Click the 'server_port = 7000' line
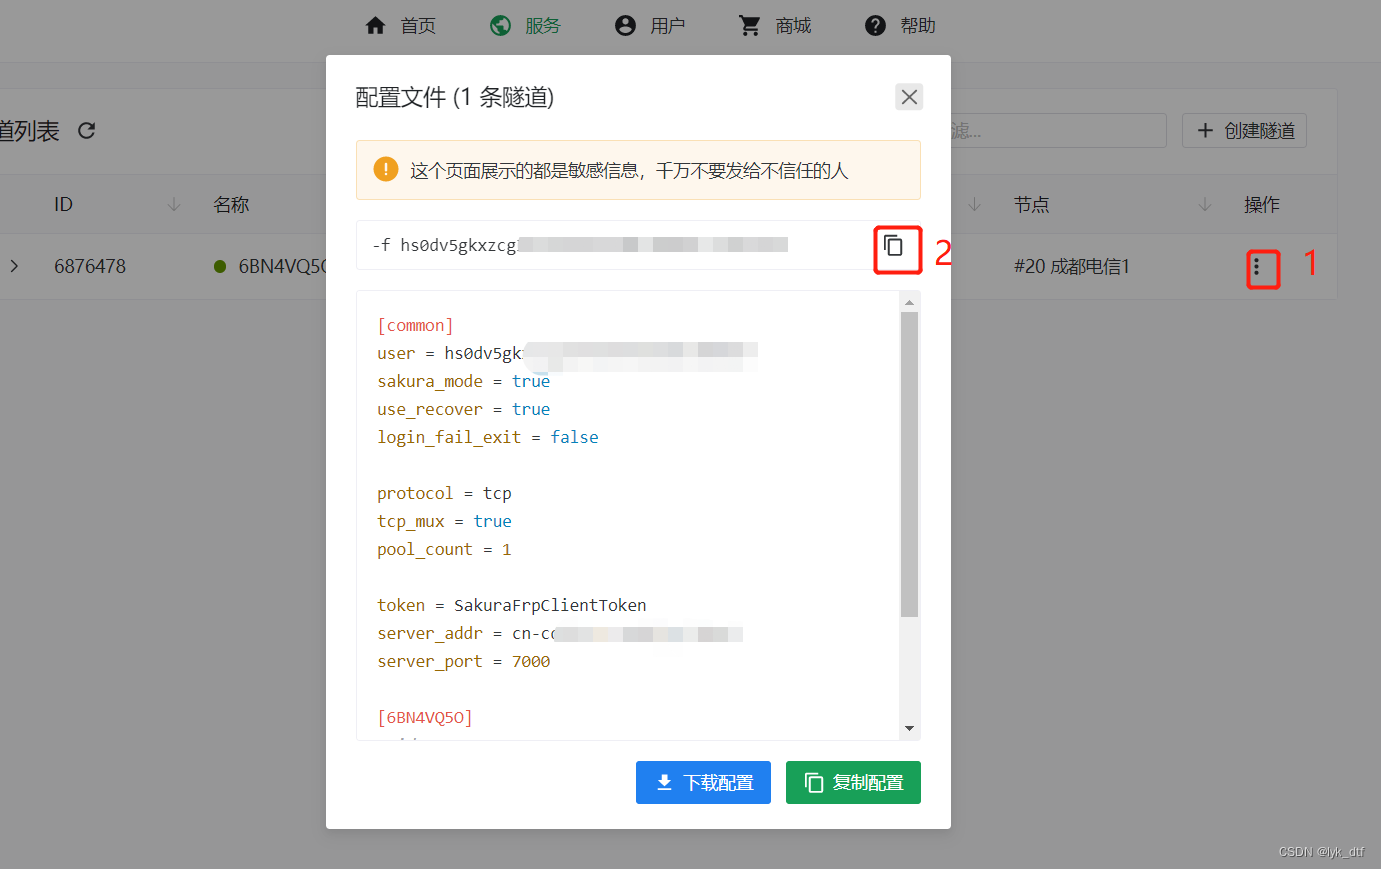This screenshot has height=869, width=1381. click(464, 661)
